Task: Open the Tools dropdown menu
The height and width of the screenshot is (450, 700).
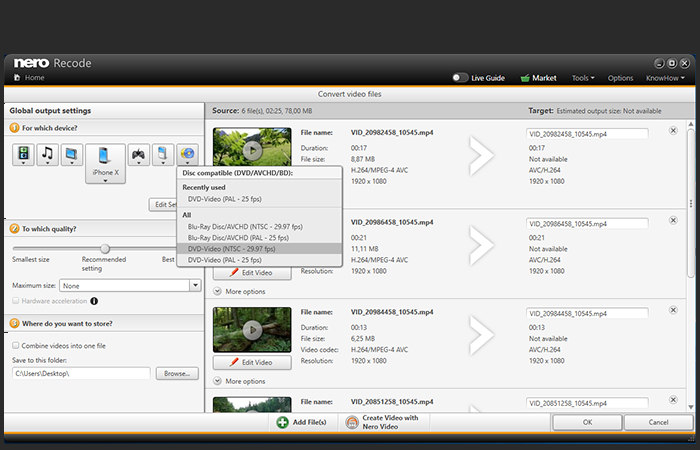Action: tap(582, 77)
